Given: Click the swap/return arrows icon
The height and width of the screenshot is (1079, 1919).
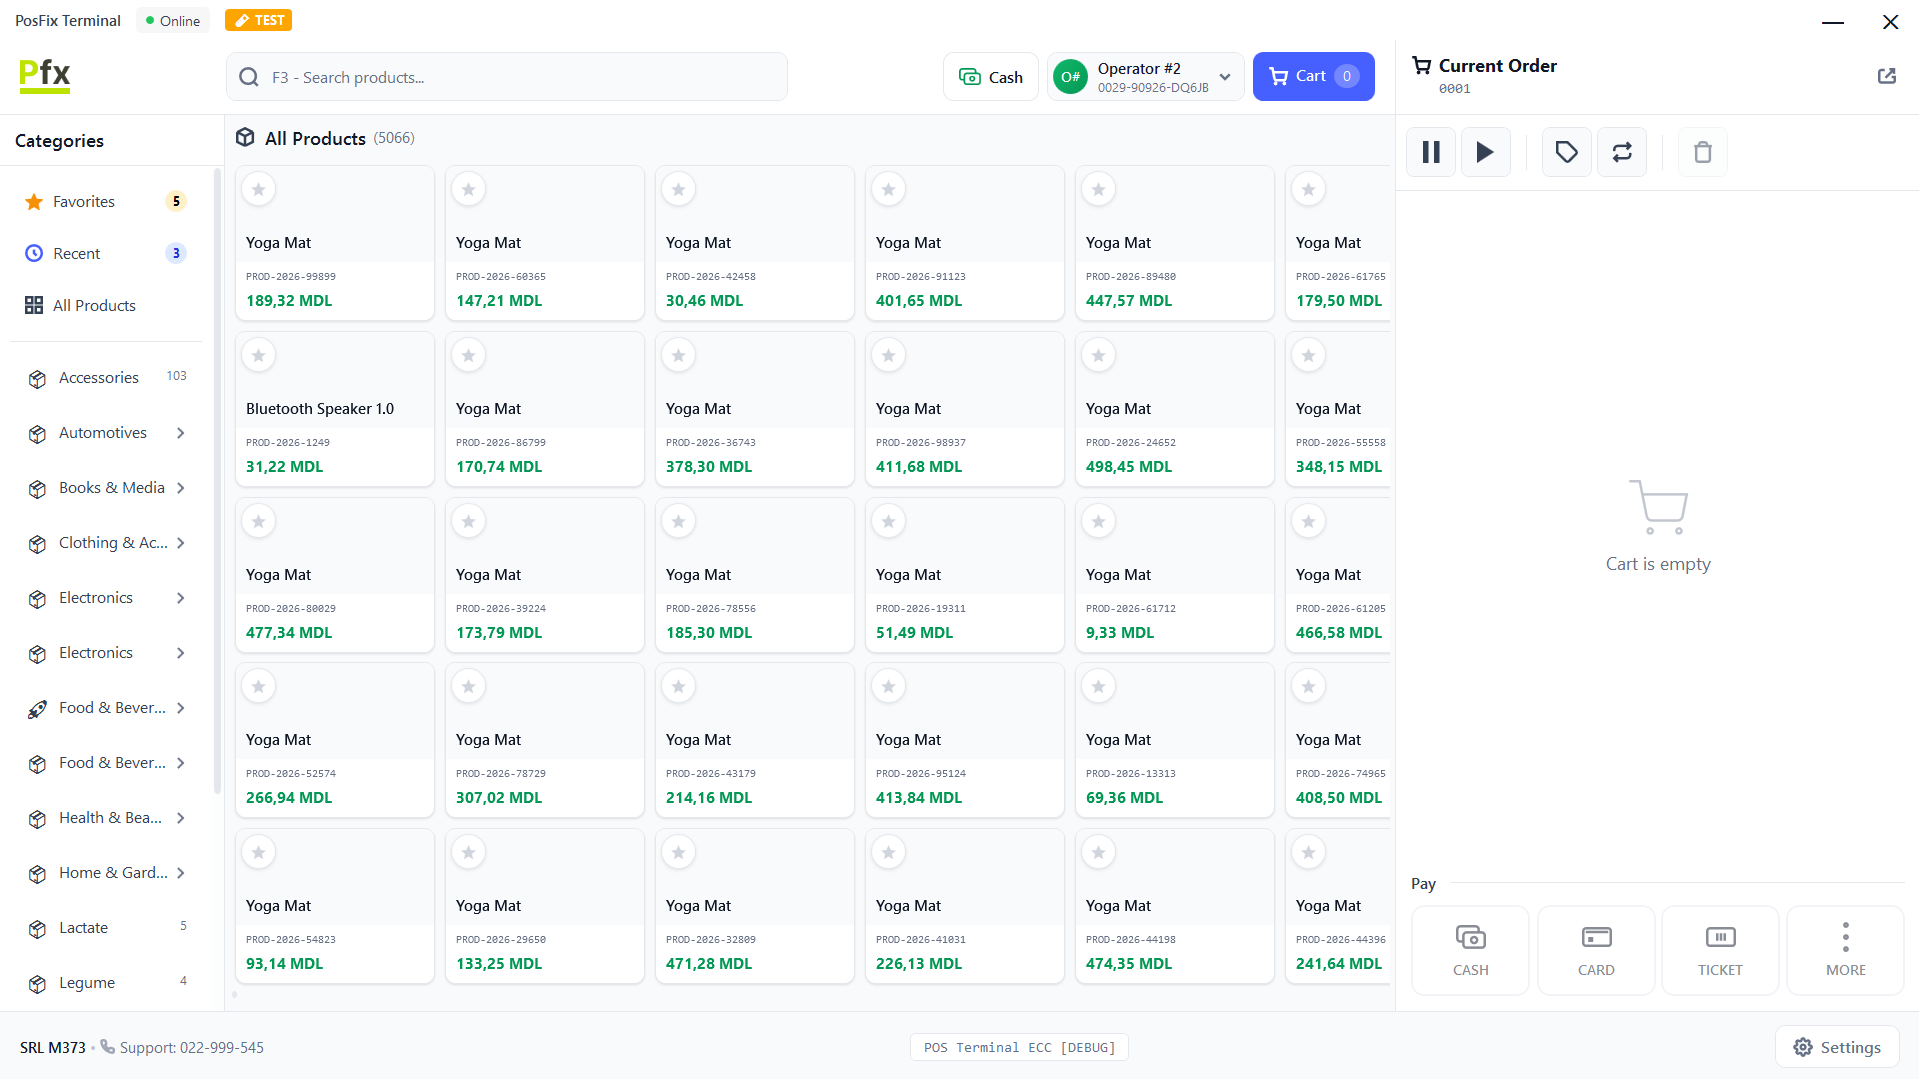Looking at the screenshot, I should (1621, 152).
